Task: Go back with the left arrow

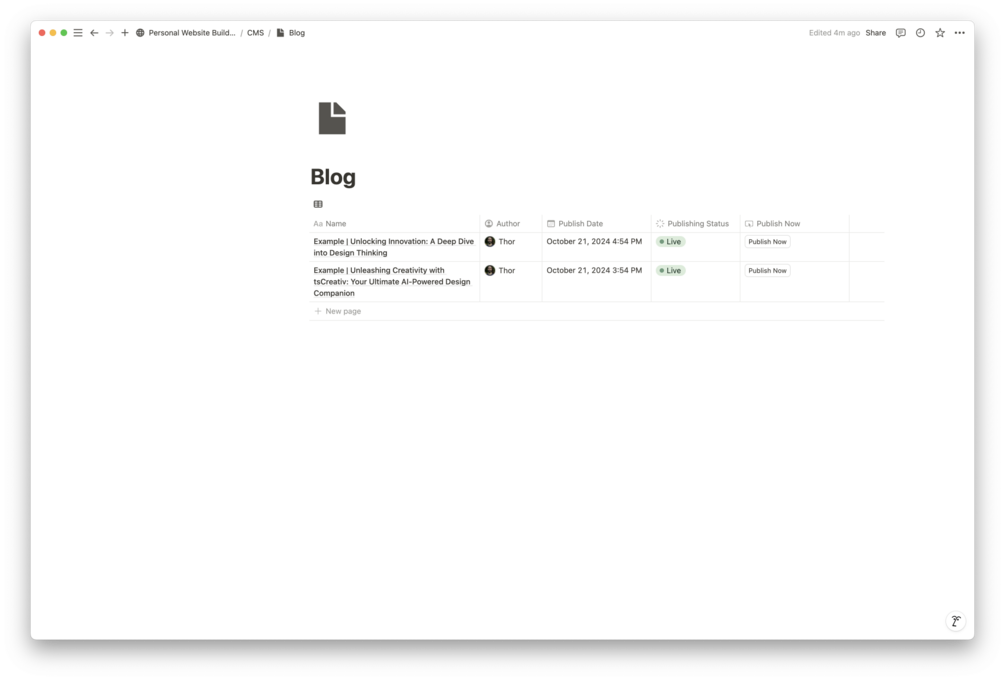Action: point(94,33)
